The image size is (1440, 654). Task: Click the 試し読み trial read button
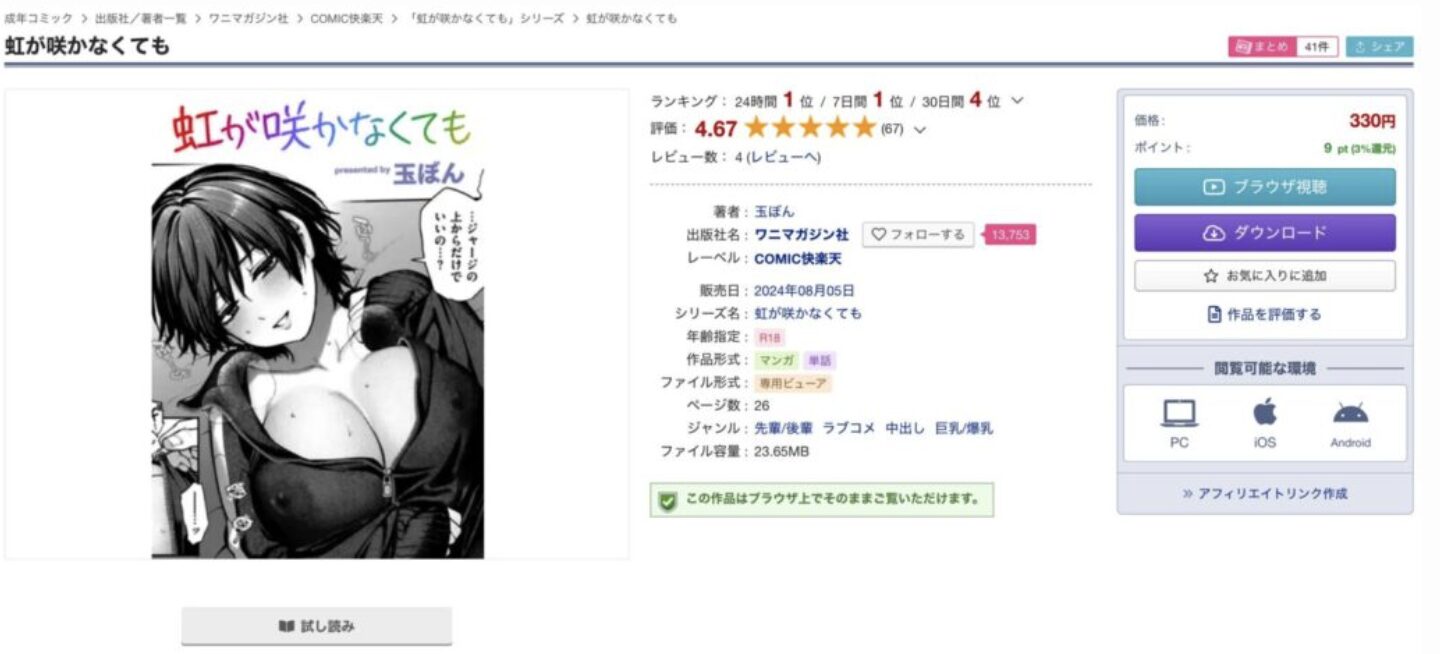coord(316,627)
